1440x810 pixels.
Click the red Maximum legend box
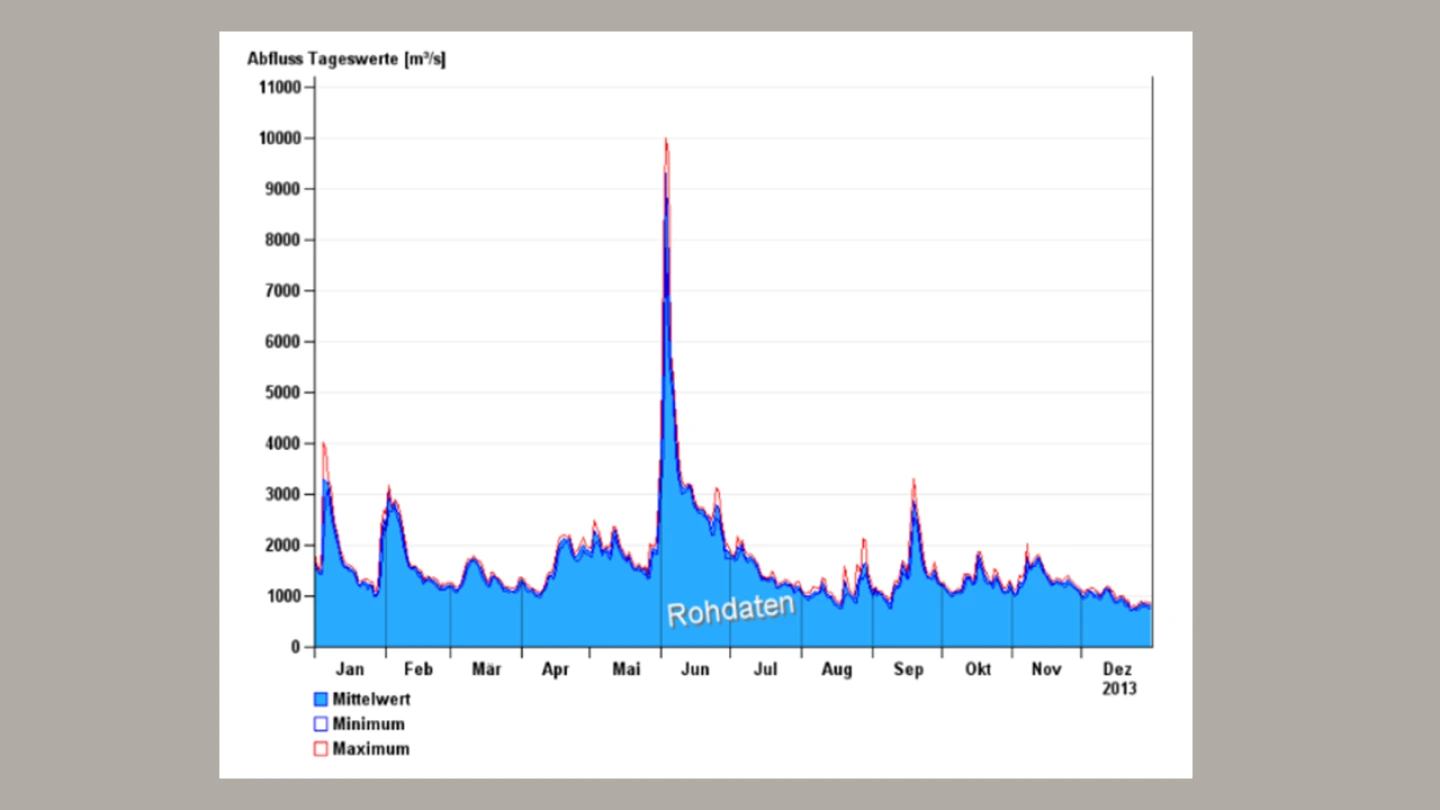pyautogui.click(x=321, y=748)
